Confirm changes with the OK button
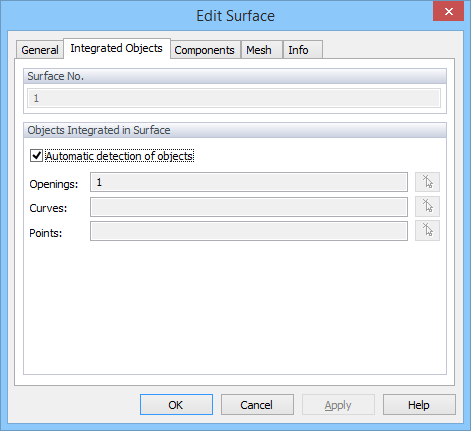This screenshot has height=431, width=471. [x=176, y=405]
